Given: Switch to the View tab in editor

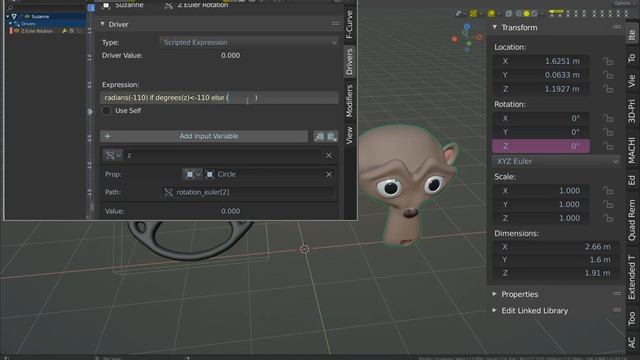Looking at the screenshot, I should (349, 135).
